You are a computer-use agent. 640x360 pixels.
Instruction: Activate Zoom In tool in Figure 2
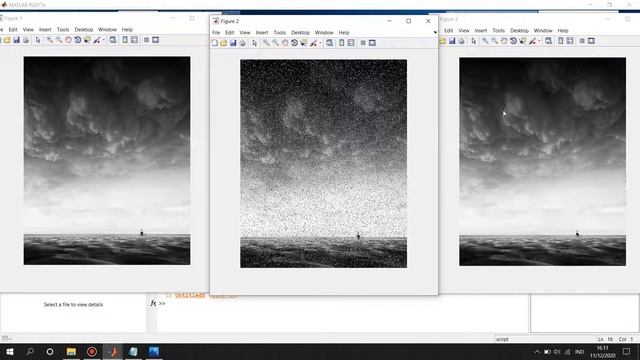[x=266, y=43]
